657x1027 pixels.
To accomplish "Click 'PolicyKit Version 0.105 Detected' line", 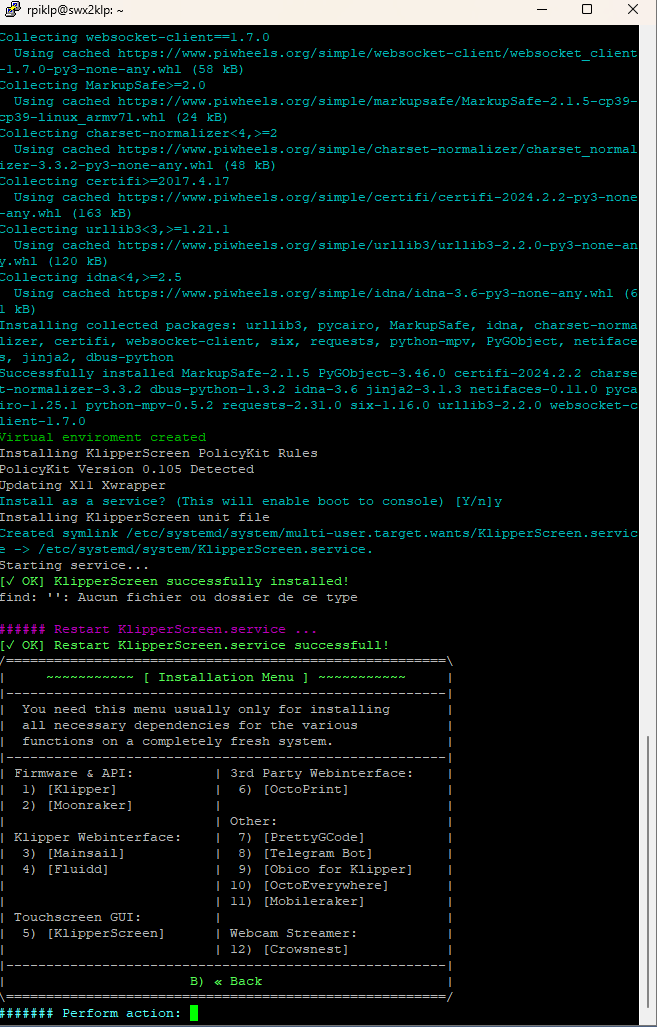I will 126,470.
